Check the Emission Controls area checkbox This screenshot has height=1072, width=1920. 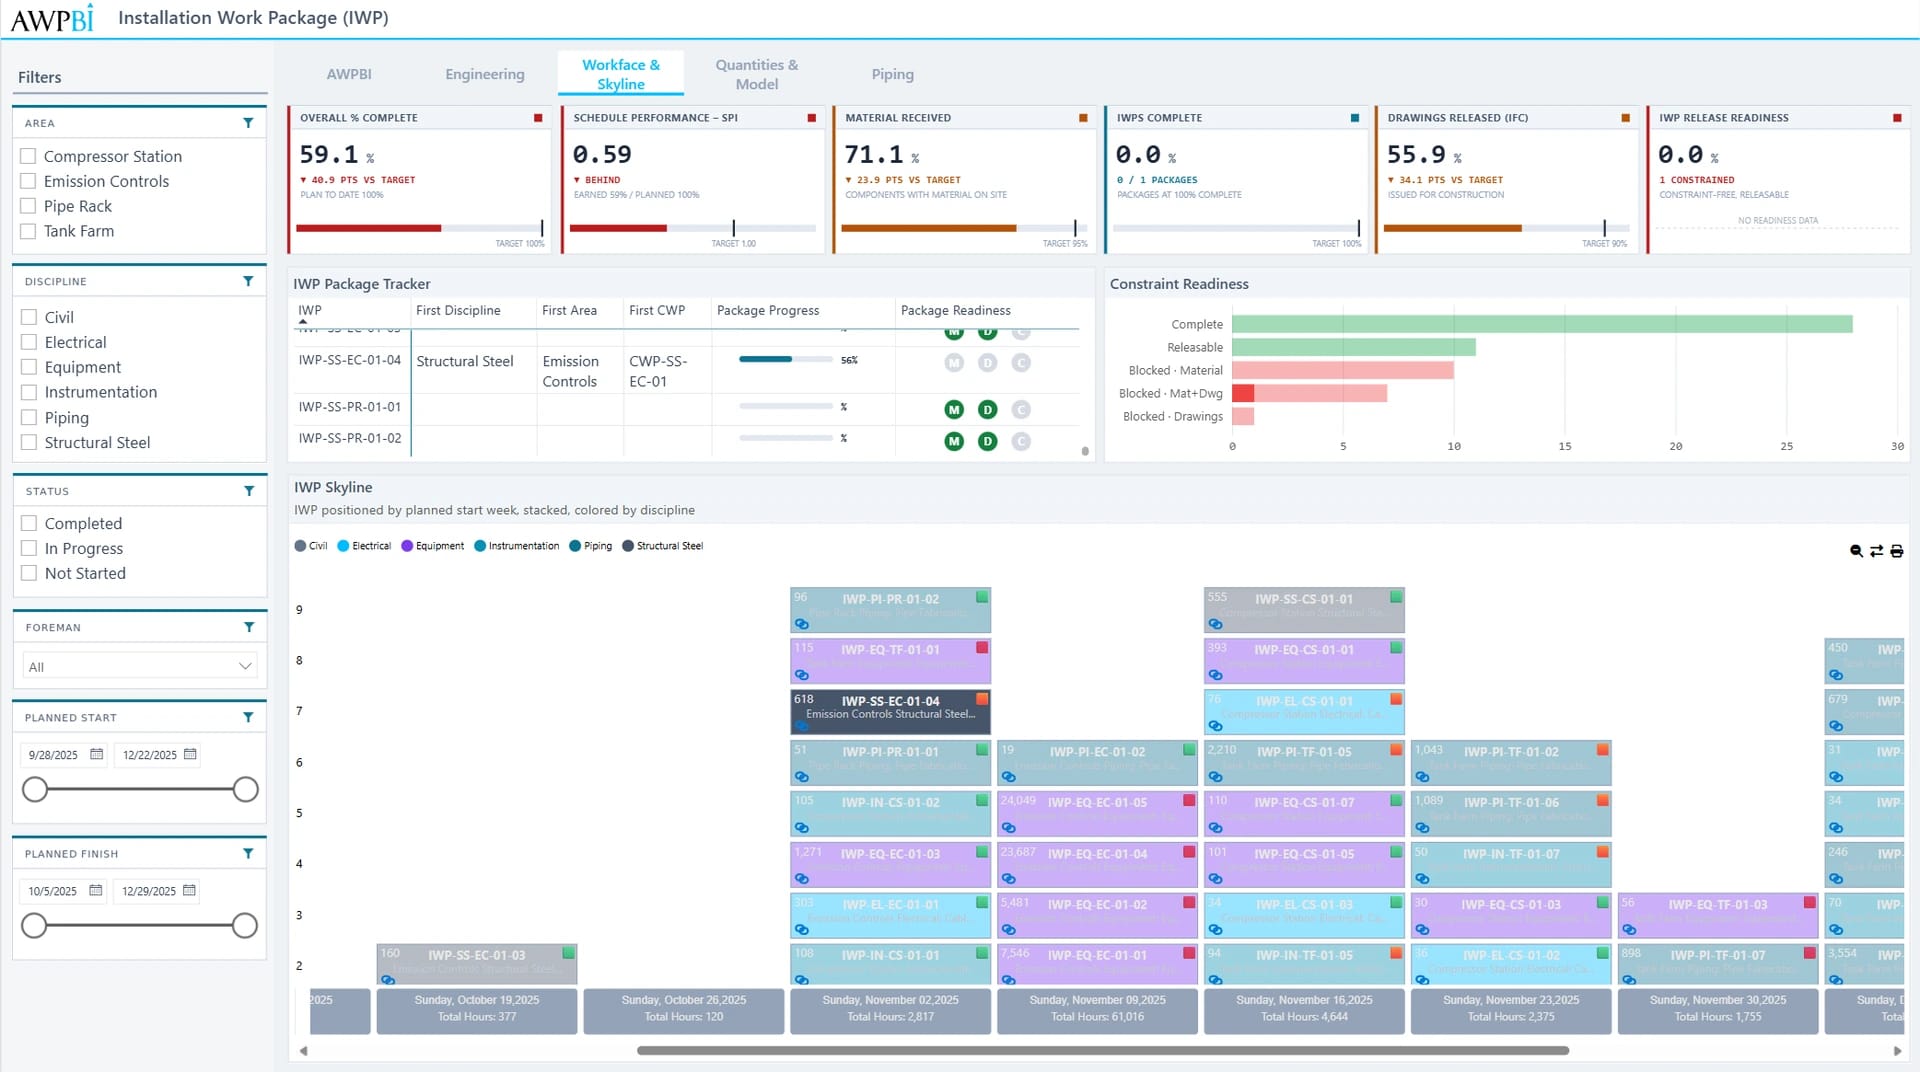coord(28,181)
